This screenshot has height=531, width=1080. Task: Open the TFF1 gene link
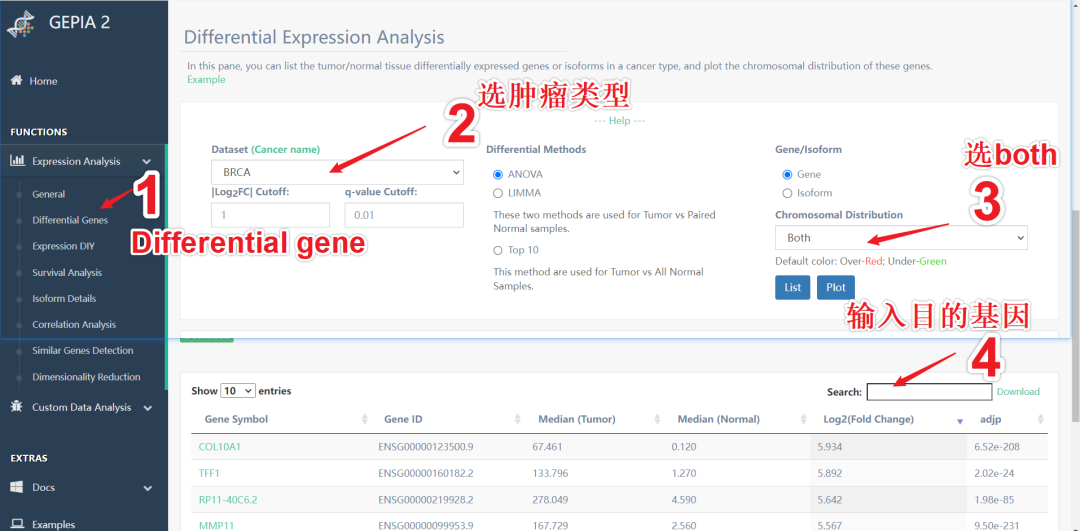[x=209, y=474]
